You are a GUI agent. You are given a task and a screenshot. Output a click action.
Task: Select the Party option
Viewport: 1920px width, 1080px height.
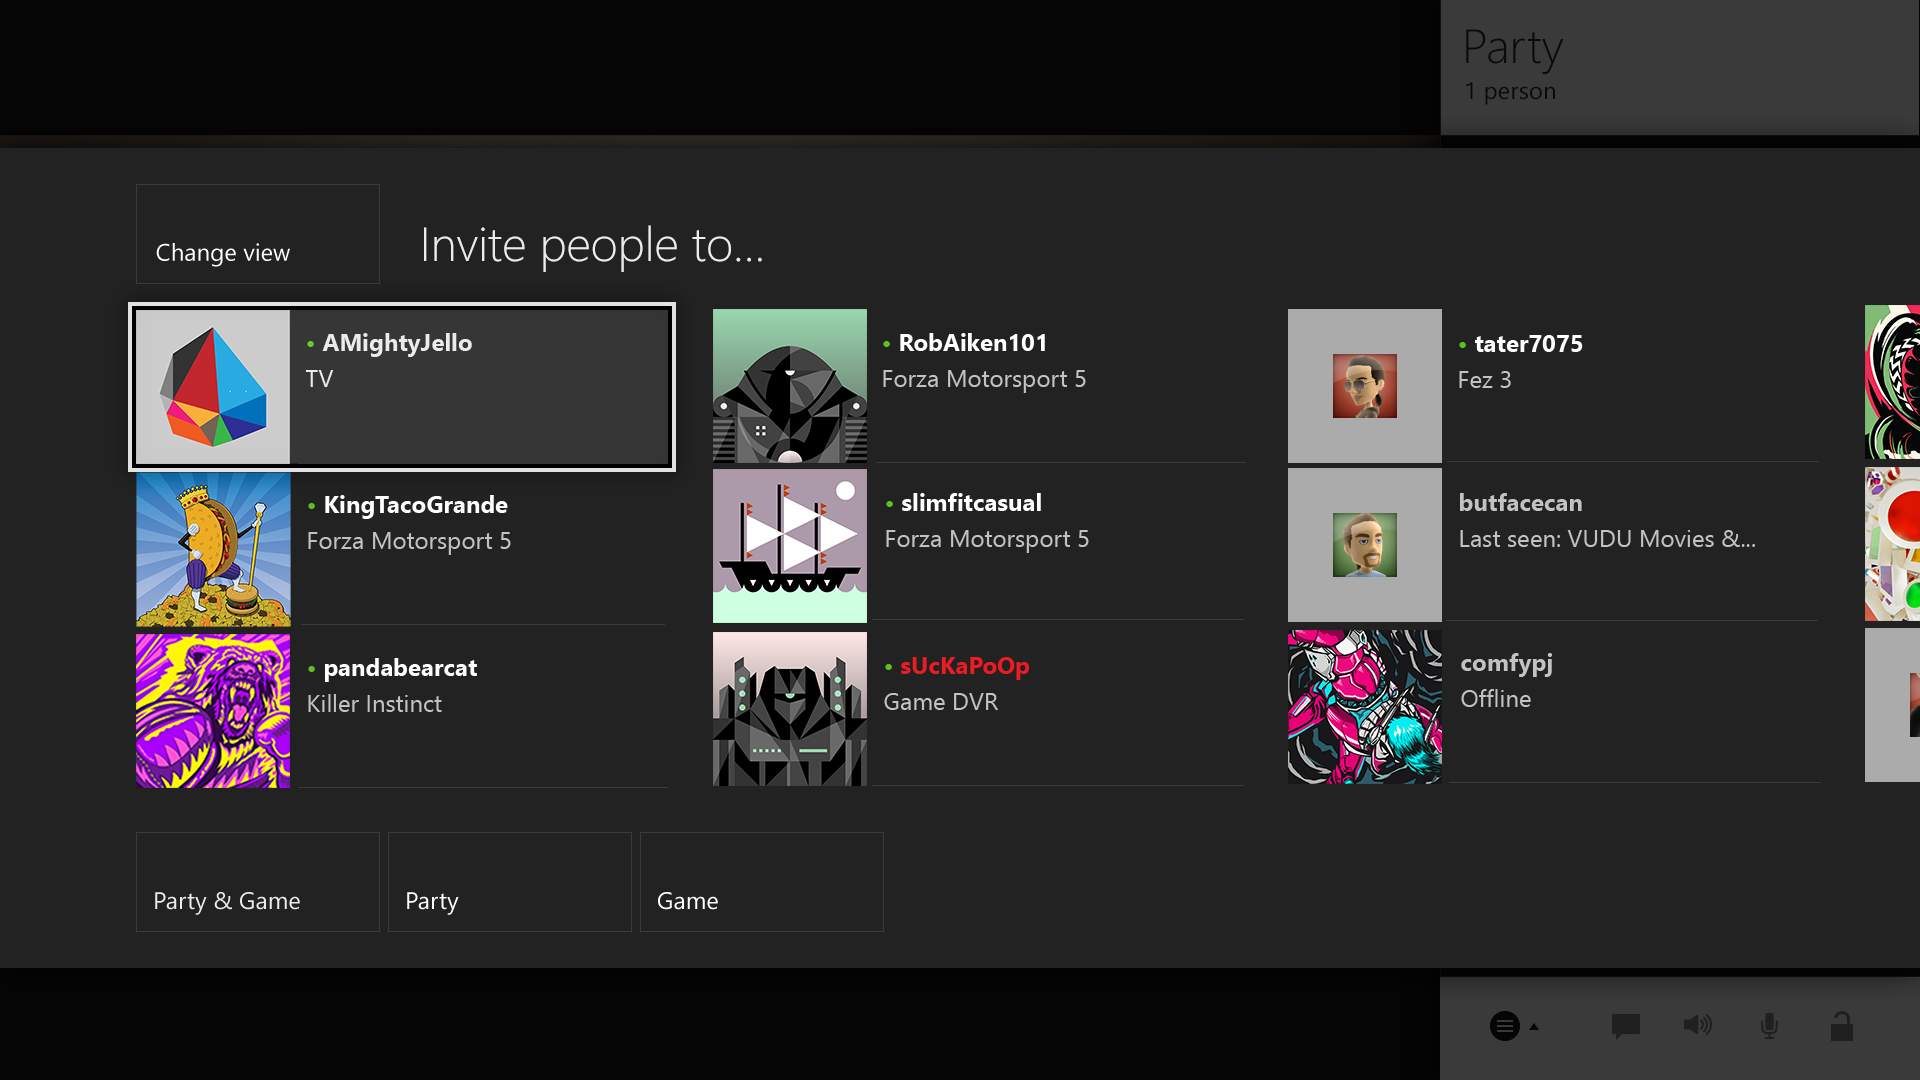tap(509, 881)
